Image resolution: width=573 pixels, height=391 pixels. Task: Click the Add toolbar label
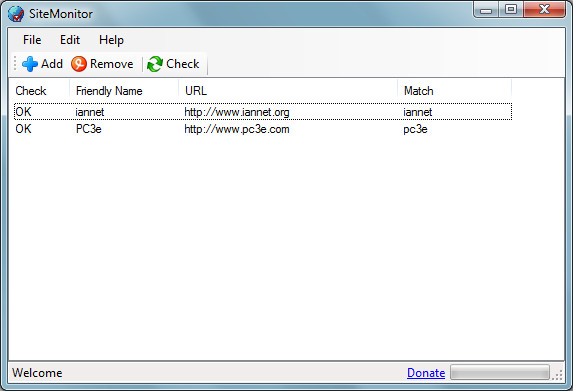tap(52, 64)
